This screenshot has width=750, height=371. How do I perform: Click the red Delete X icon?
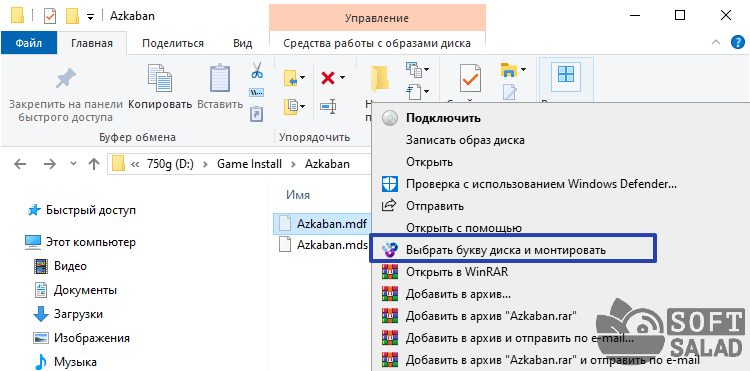coord(328,77)
